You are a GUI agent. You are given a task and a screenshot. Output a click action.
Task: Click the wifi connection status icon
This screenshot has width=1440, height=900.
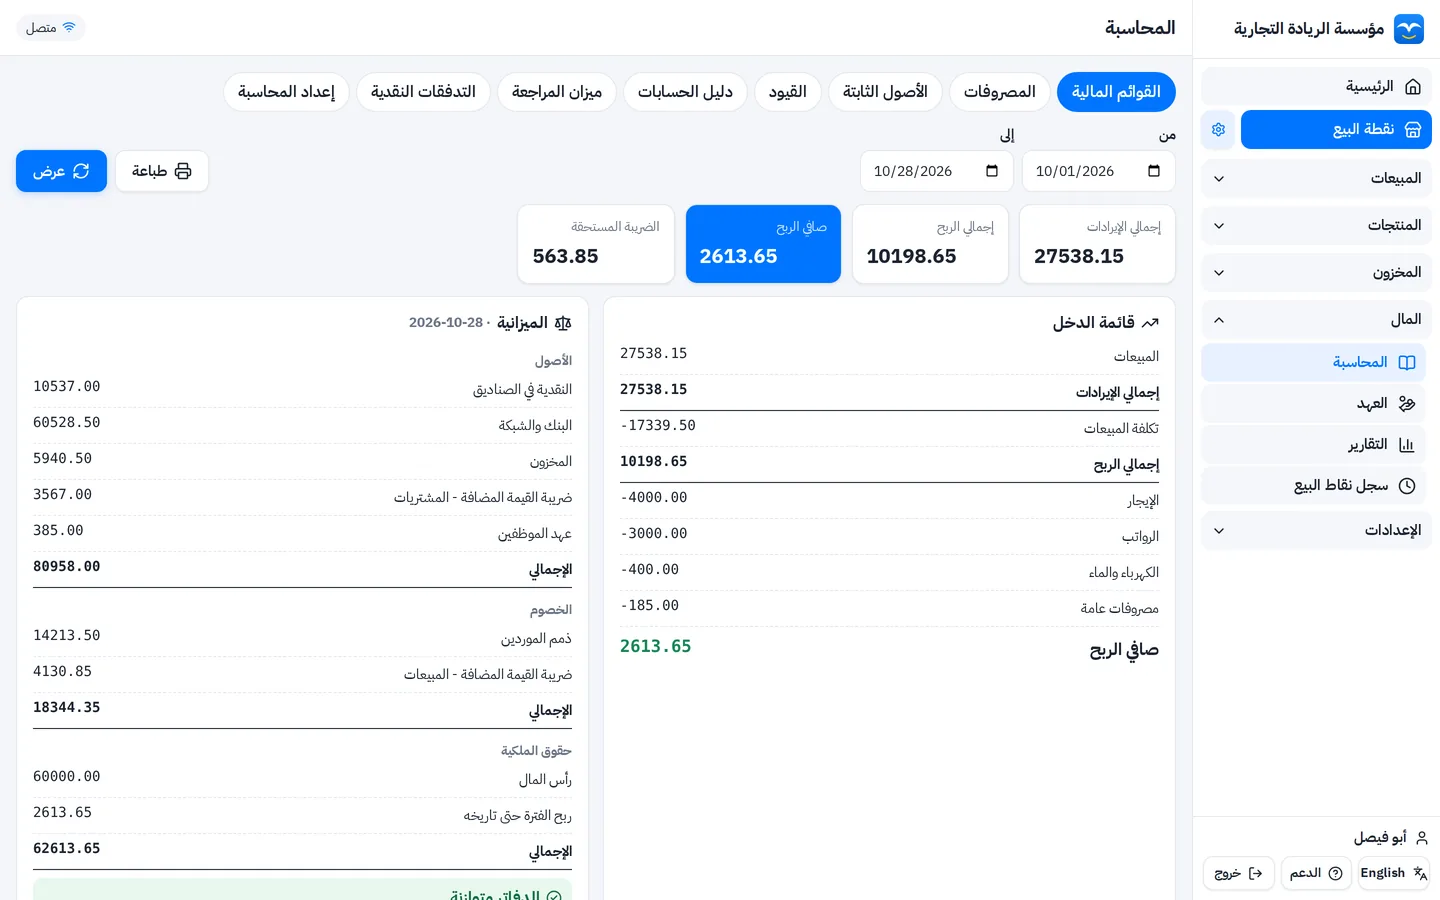[69, 28]
